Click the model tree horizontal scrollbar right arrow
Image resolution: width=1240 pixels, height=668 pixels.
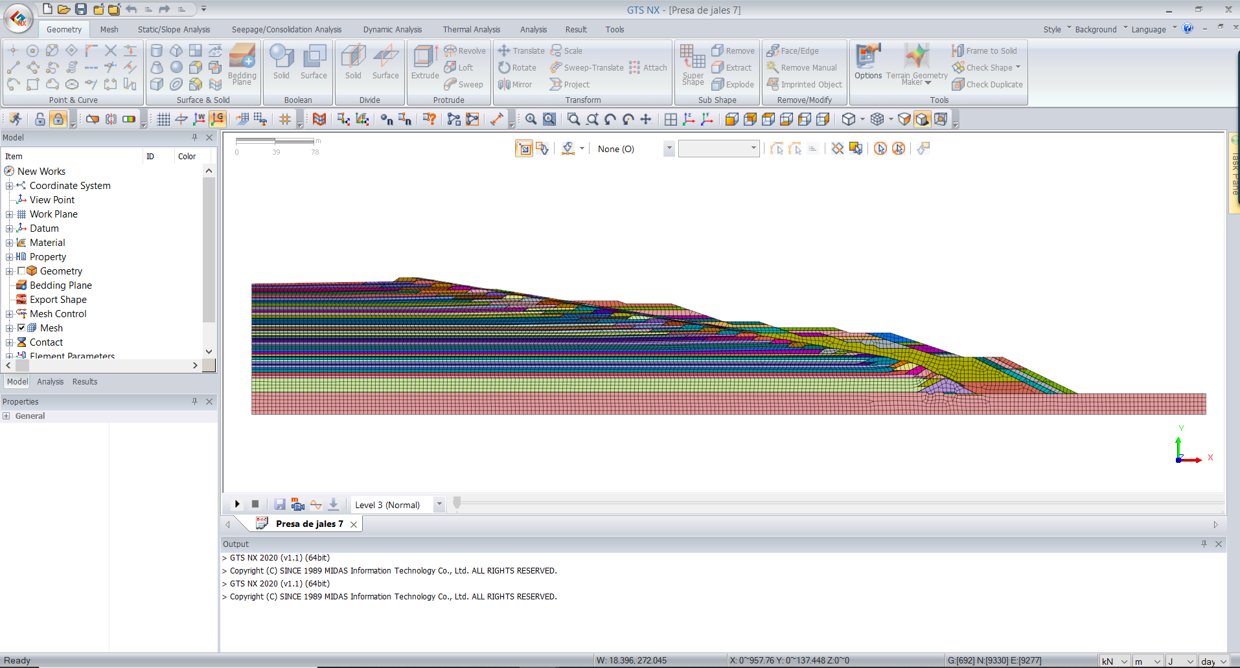point(195,366)
